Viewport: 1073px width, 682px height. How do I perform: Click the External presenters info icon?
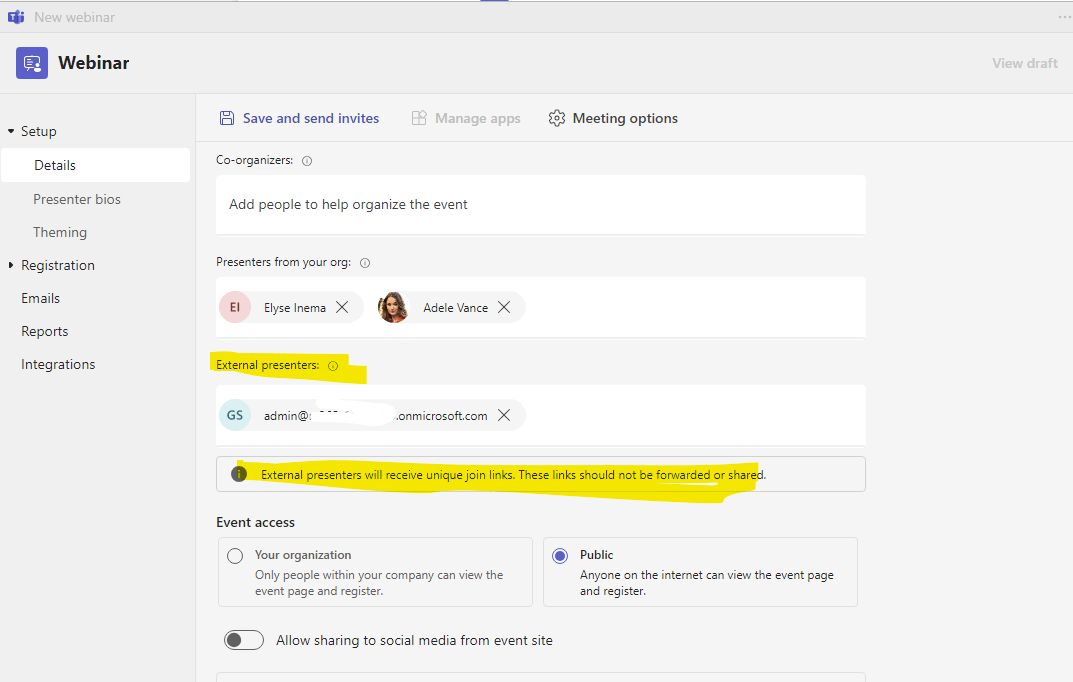coord(333,366)
